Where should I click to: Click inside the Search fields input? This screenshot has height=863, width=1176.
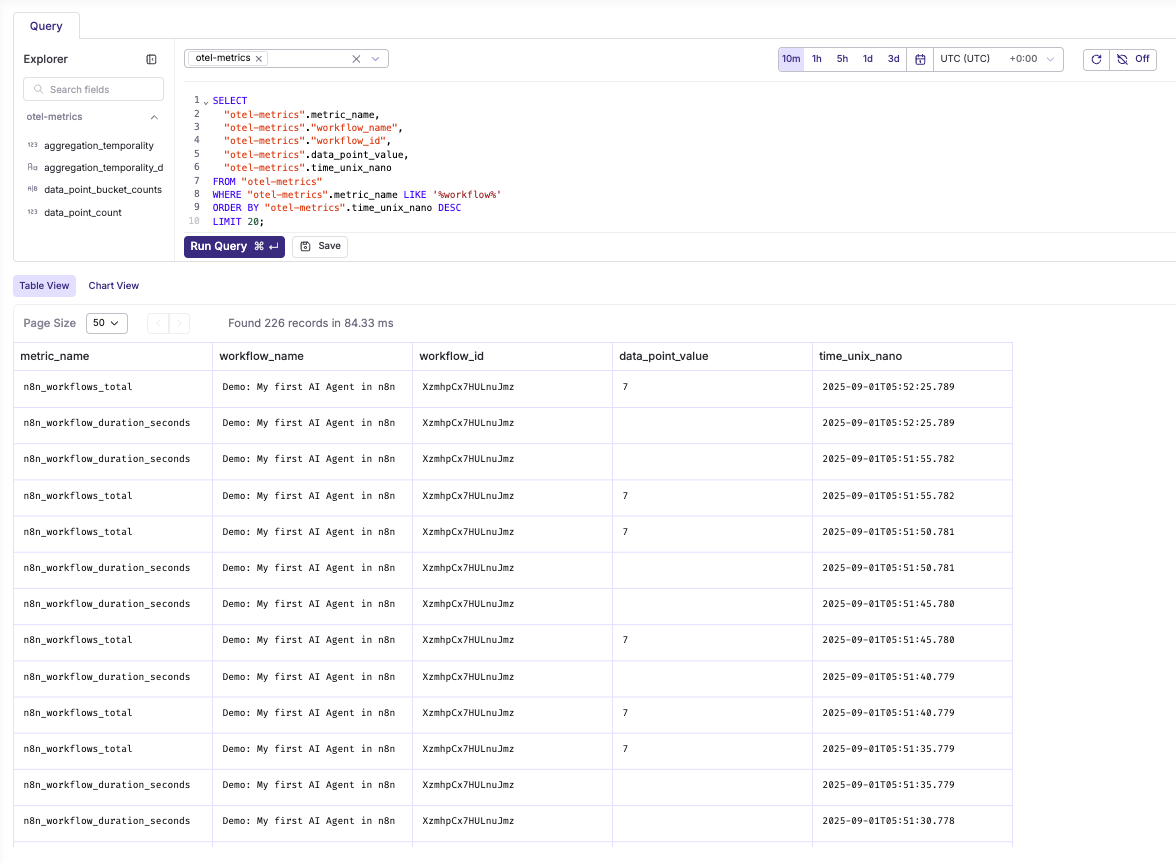click(x=94, y=89)
